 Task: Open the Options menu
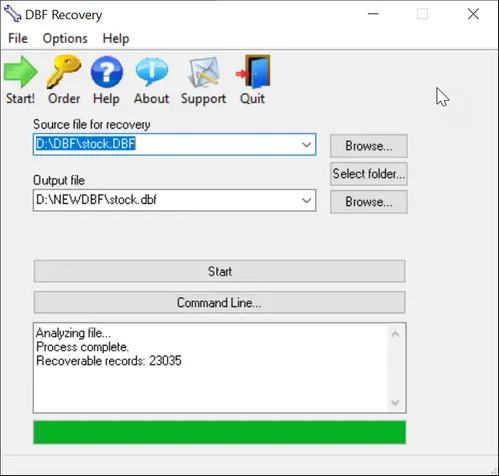(65, 39)
